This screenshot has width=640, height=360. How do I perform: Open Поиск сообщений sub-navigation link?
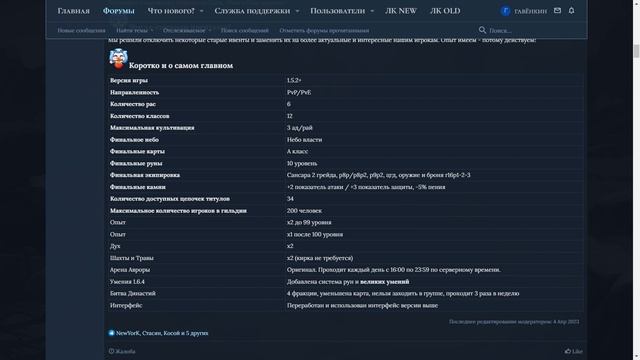pyautogui.click(x=244, y=30)
